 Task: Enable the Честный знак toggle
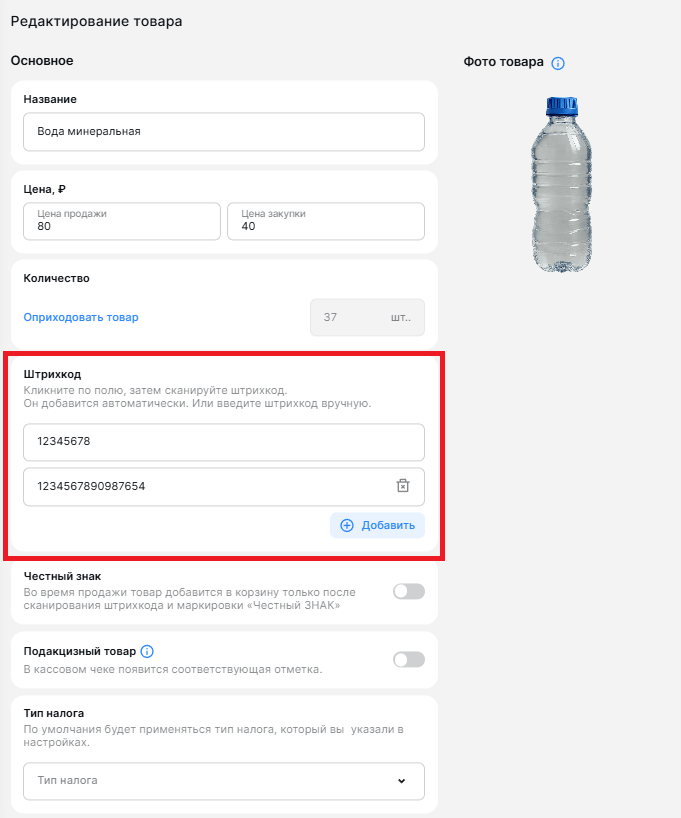click(x=409, y=592)
